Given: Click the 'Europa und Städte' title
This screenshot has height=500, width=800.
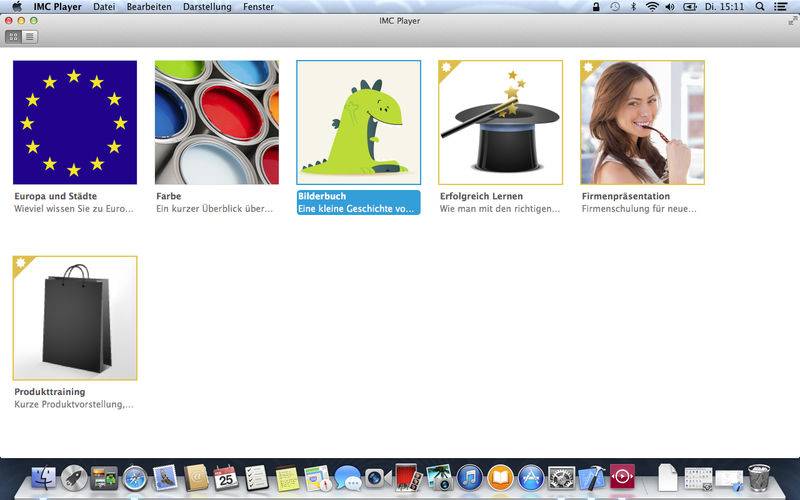Looking at the screenshot, I should (56, 196).
